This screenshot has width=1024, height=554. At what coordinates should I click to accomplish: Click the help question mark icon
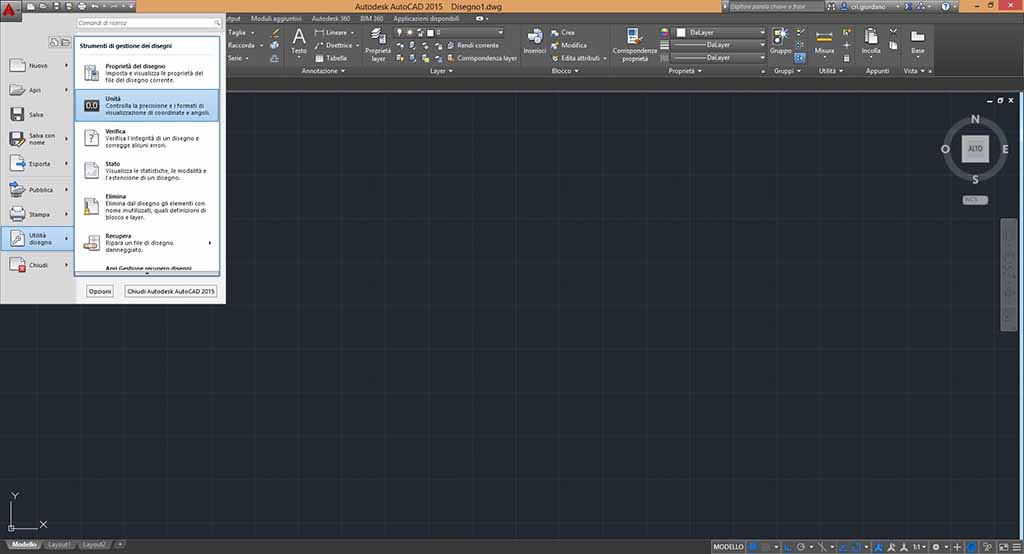pyautogui.click(x=945, y=7)
